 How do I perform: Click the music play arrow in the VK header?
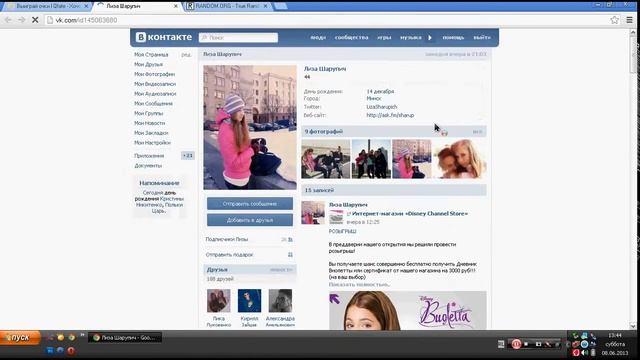coord(430,38)
